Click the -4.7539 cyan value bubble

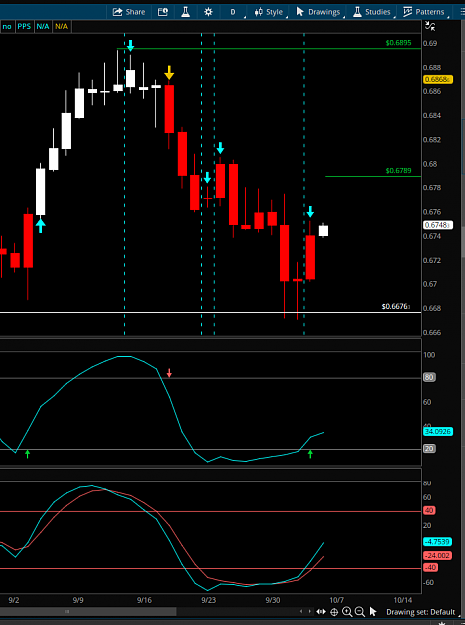pyautogui.click(x=437, y=542)
